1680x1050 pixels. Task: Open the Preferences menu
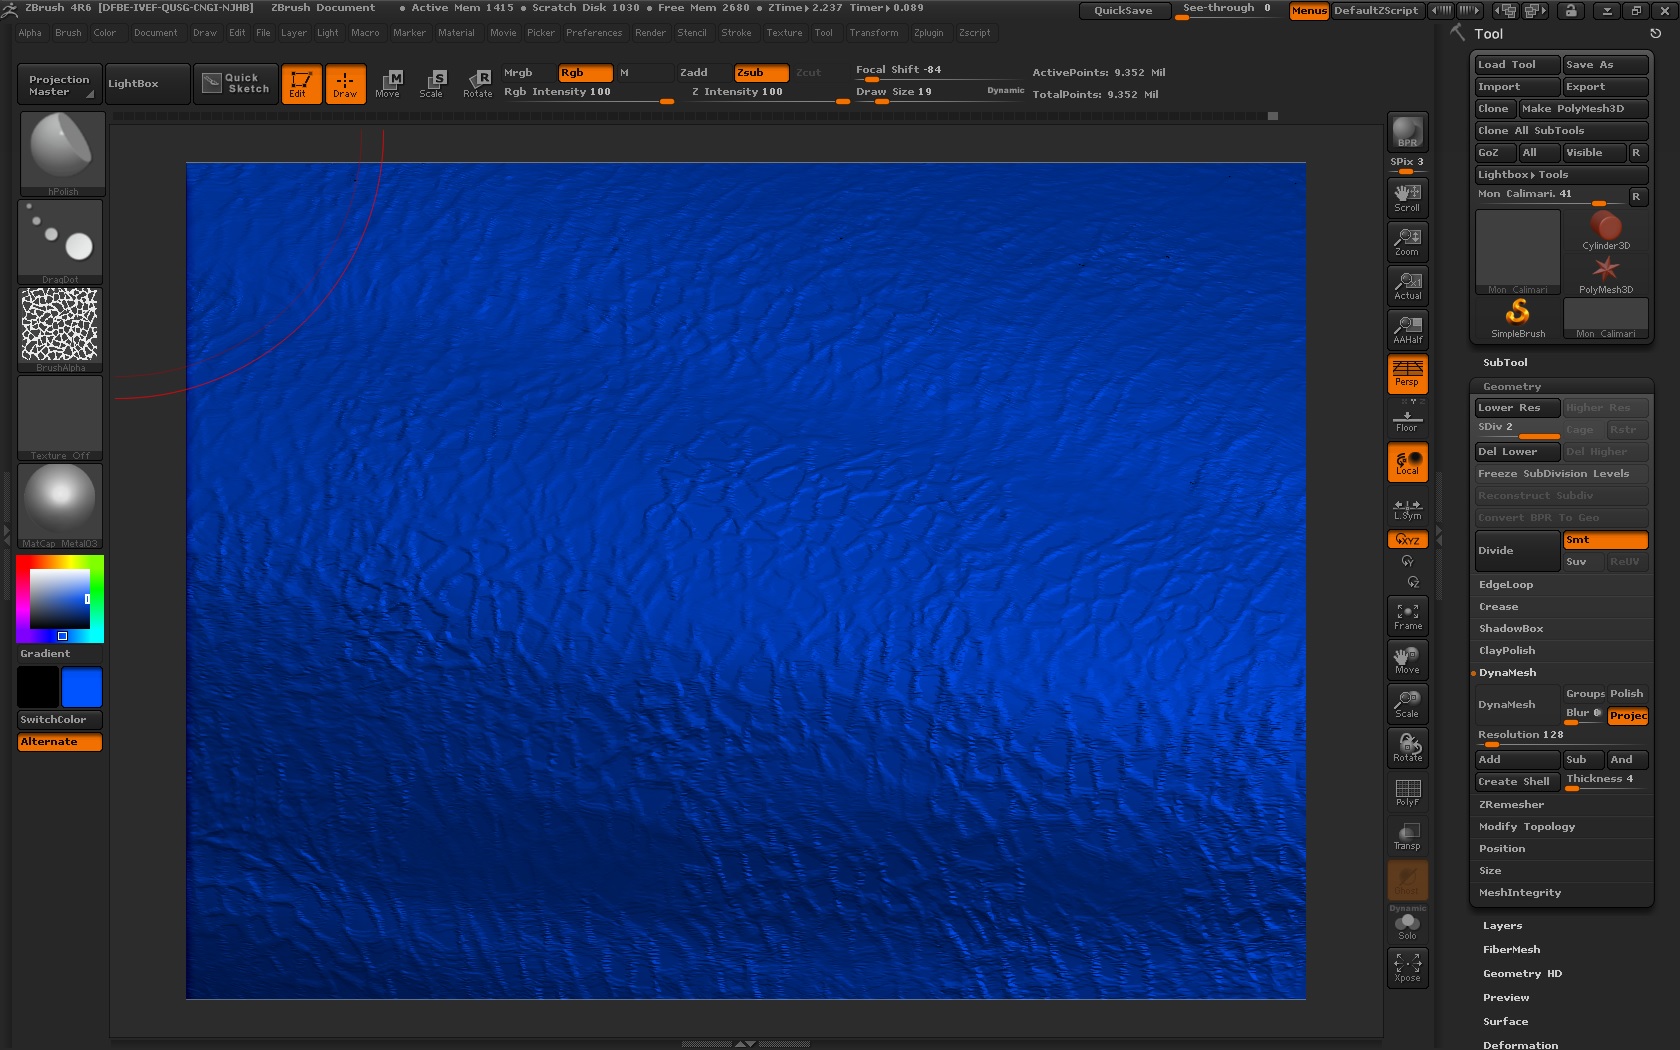coord(594,33)
